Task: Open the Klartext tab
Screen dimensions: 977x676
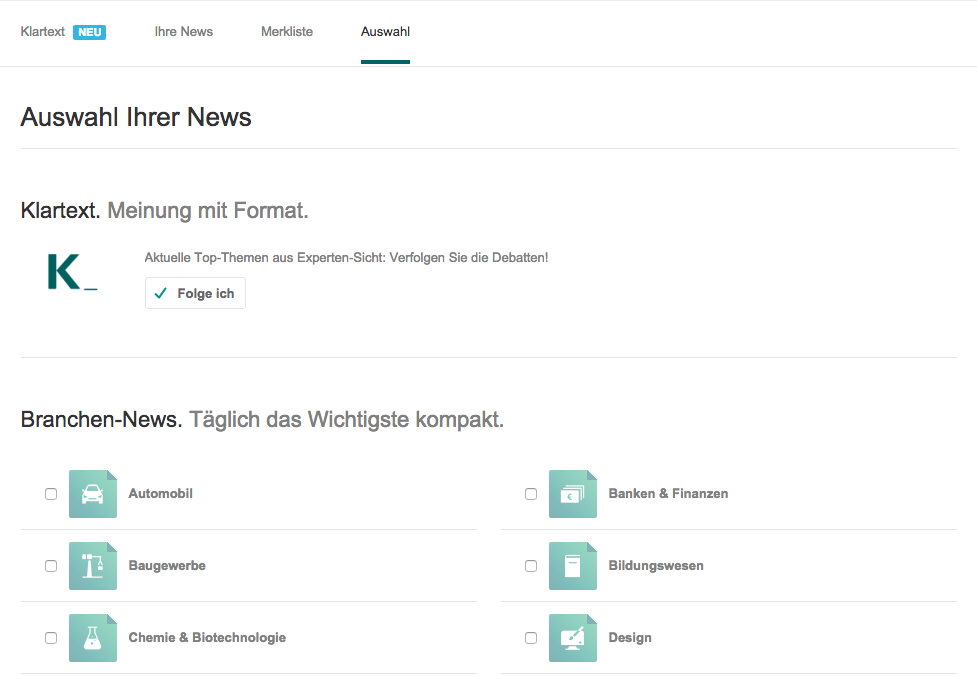Action: (42, 32)
